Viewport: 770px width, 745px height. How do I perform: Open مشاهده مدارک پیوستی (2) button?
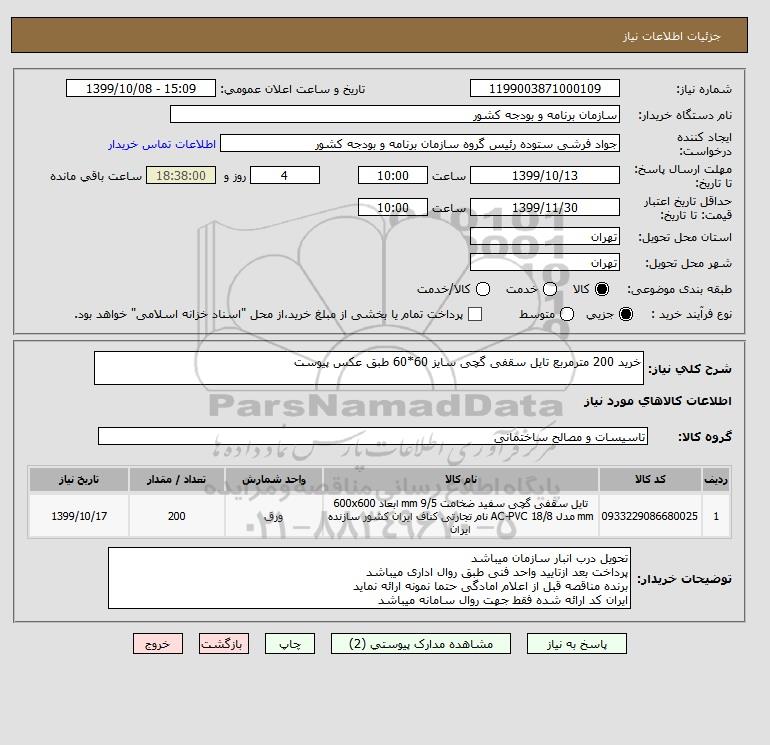(x=421, y=644)
